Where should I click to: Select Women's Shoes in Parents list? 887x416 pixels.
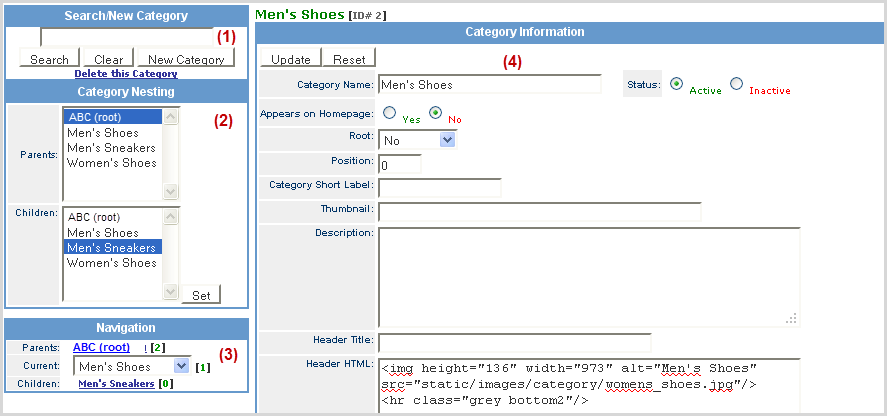coord(111,163)
